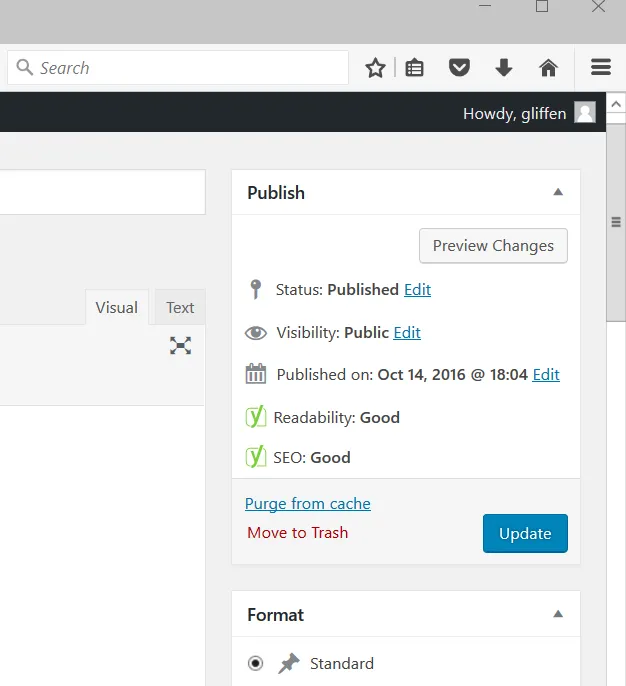Edit the post Visibility setting
The height and width of the screenshot is (686, 626).
pos(407,332)
